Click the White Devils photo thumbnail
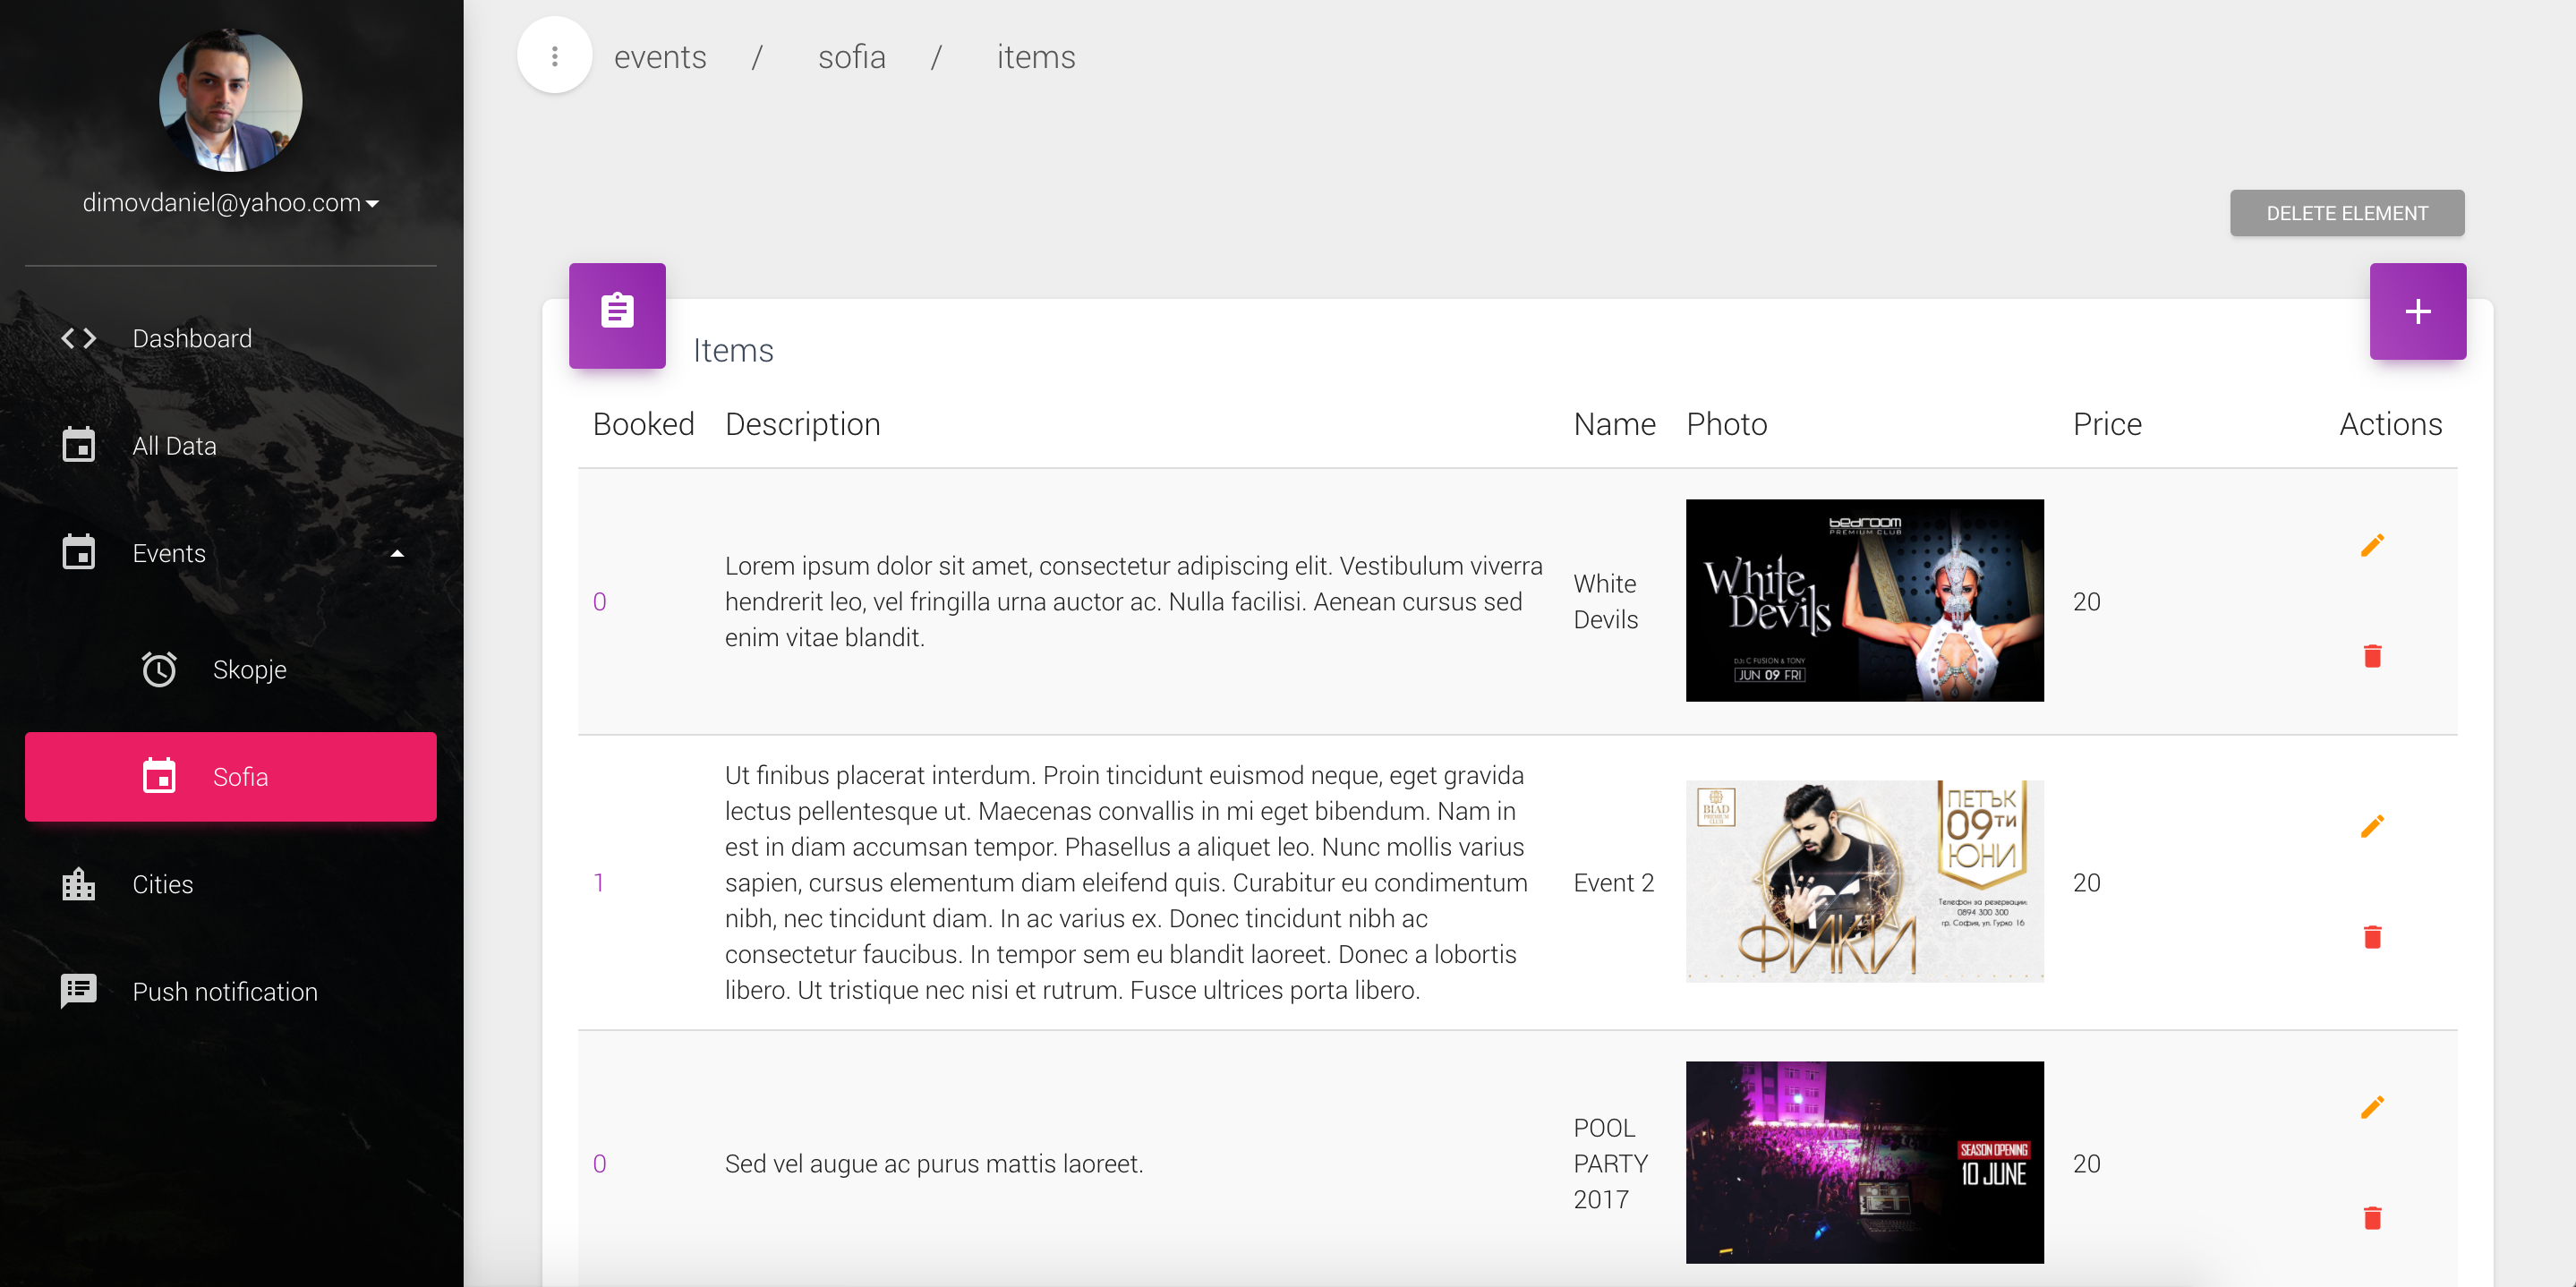The image size is (2576, 1287). tap(1864, 600)
